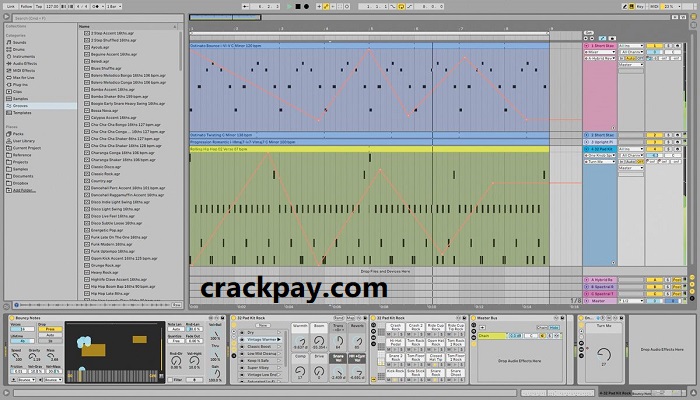
Task: Open Master output dropdown on track 1
Action: [x=631, y=65]
